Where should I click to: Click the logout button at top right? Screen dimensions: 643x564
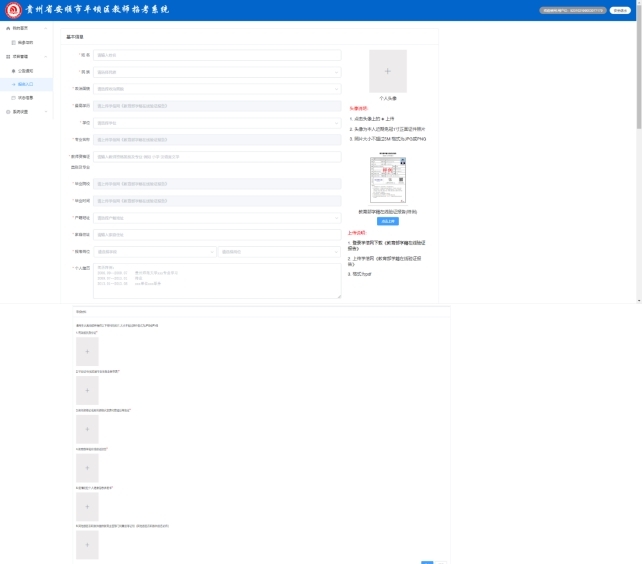click(x=621, y=10)
